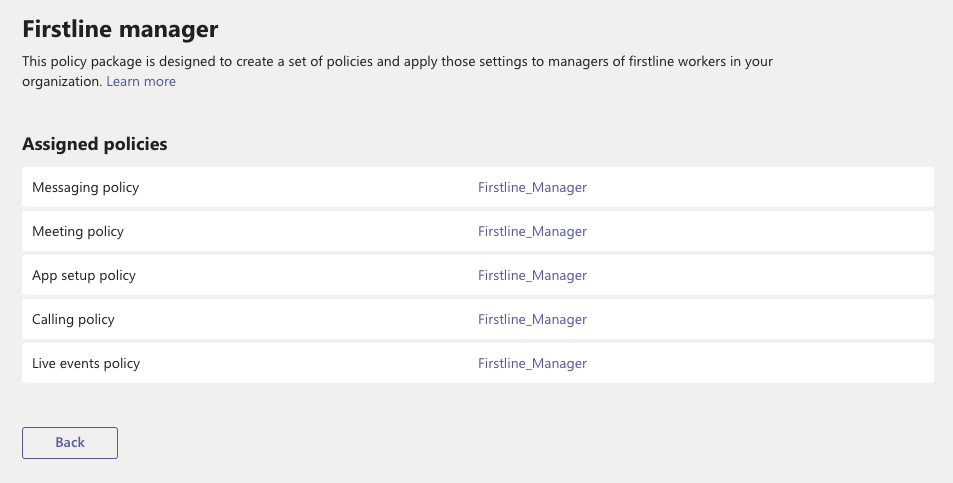This screenshot has height=483, width=953.
Task: Select the Calling policy label
Action: pyautogui.click(x=73, y=319)
